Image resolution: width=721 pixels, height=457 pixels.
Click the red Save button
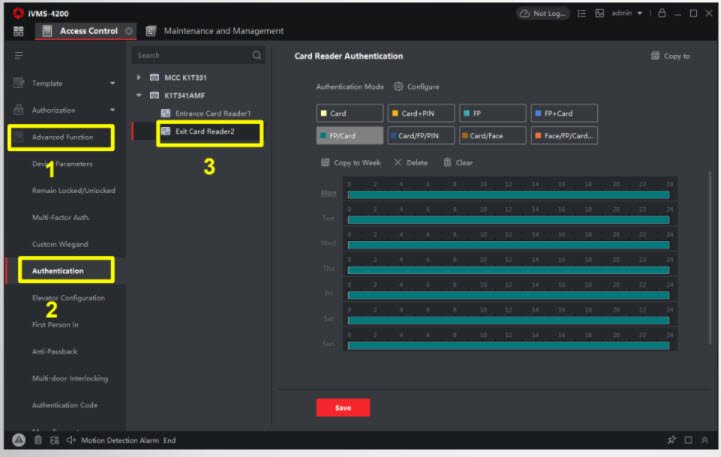(343, 407)
